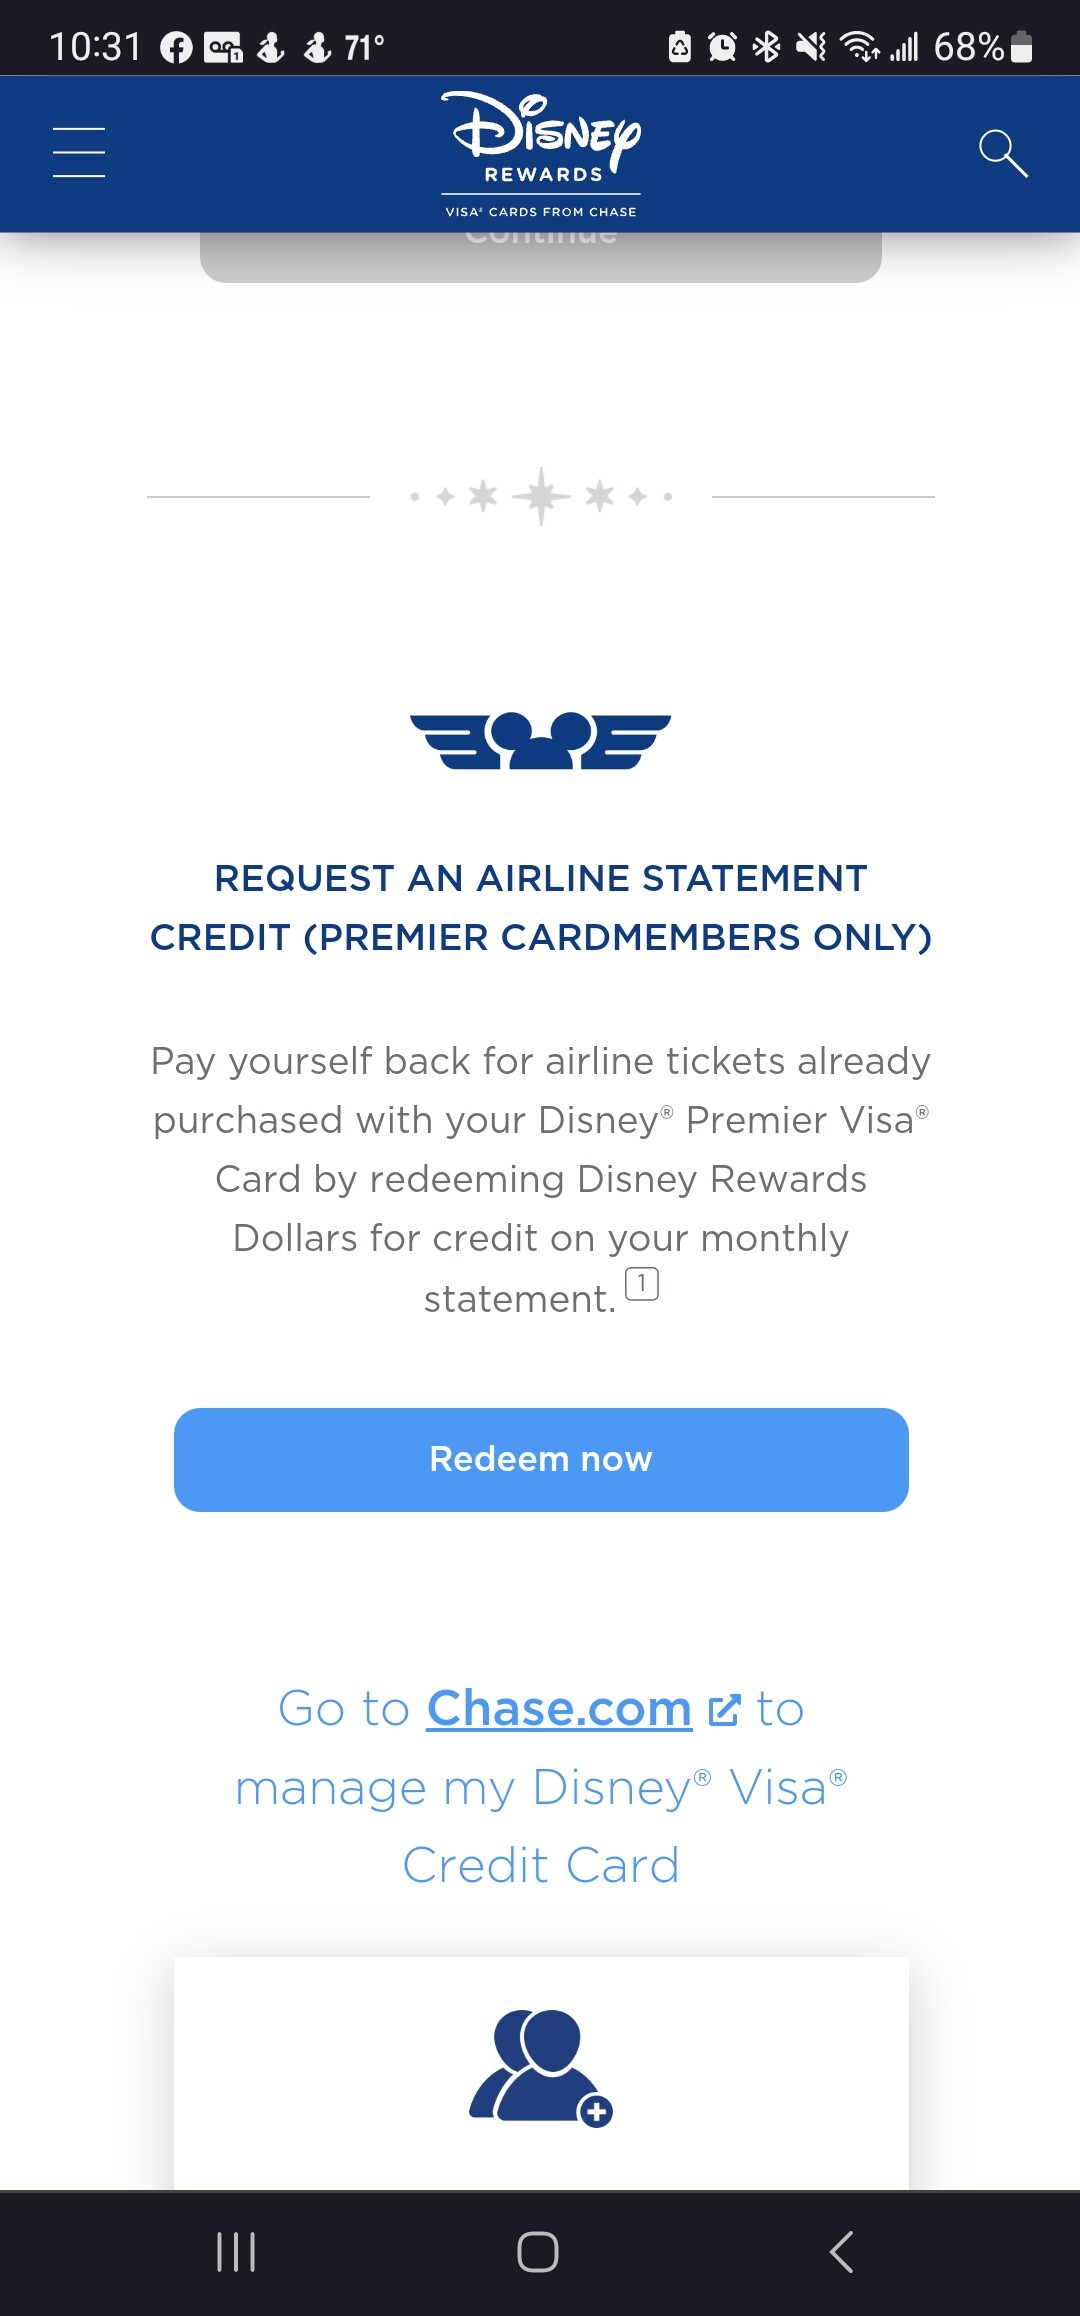Open Android recent apps button
This screenshot has height=2316, width=1080.
pyautogui.click(x=236, y=2252)
